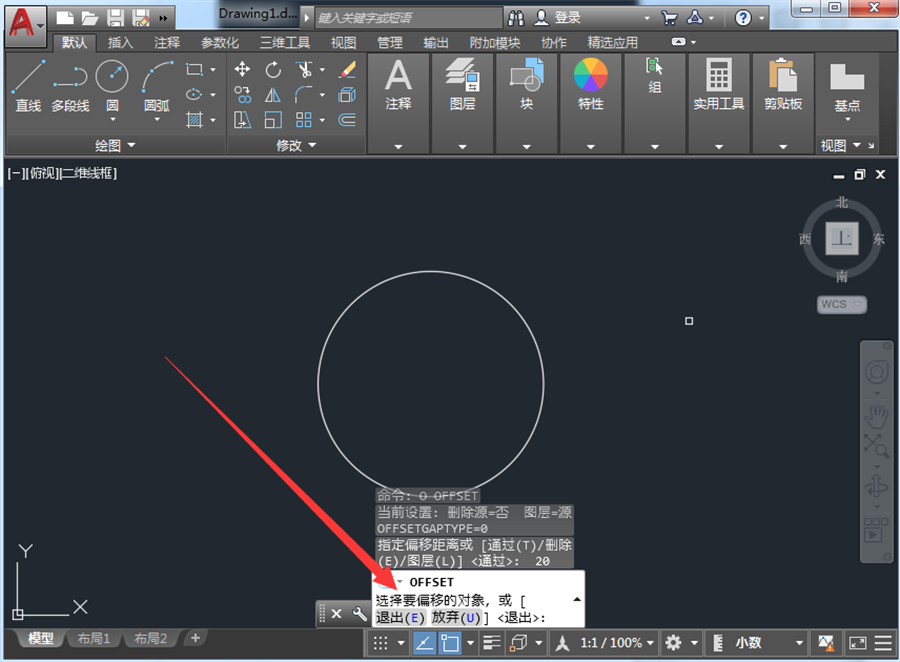Choose the Rectangle draw tool
Screen dimensions: 900x662
(x=195, y=70)
